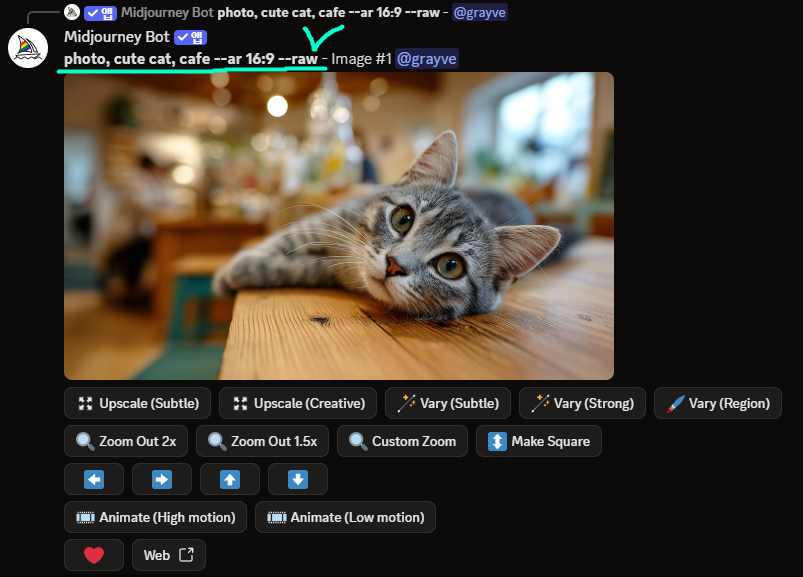Pan image left with left arrow

pyautogui.click(x=94, y=479)
